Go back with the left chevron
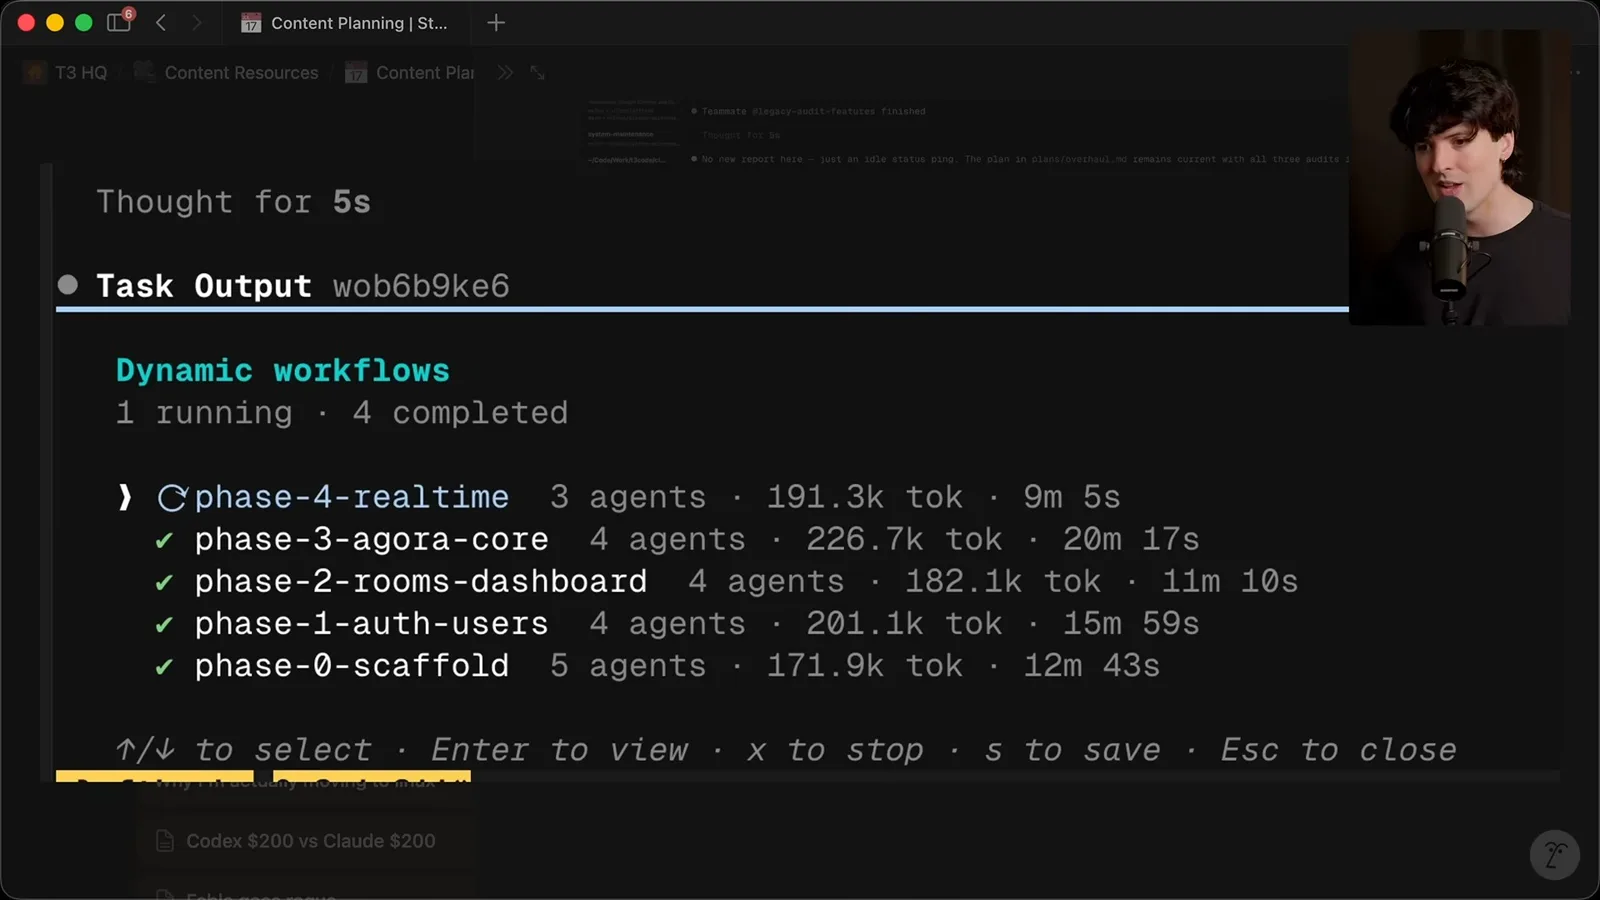1600x900 pixels. [x=161, y=22]
